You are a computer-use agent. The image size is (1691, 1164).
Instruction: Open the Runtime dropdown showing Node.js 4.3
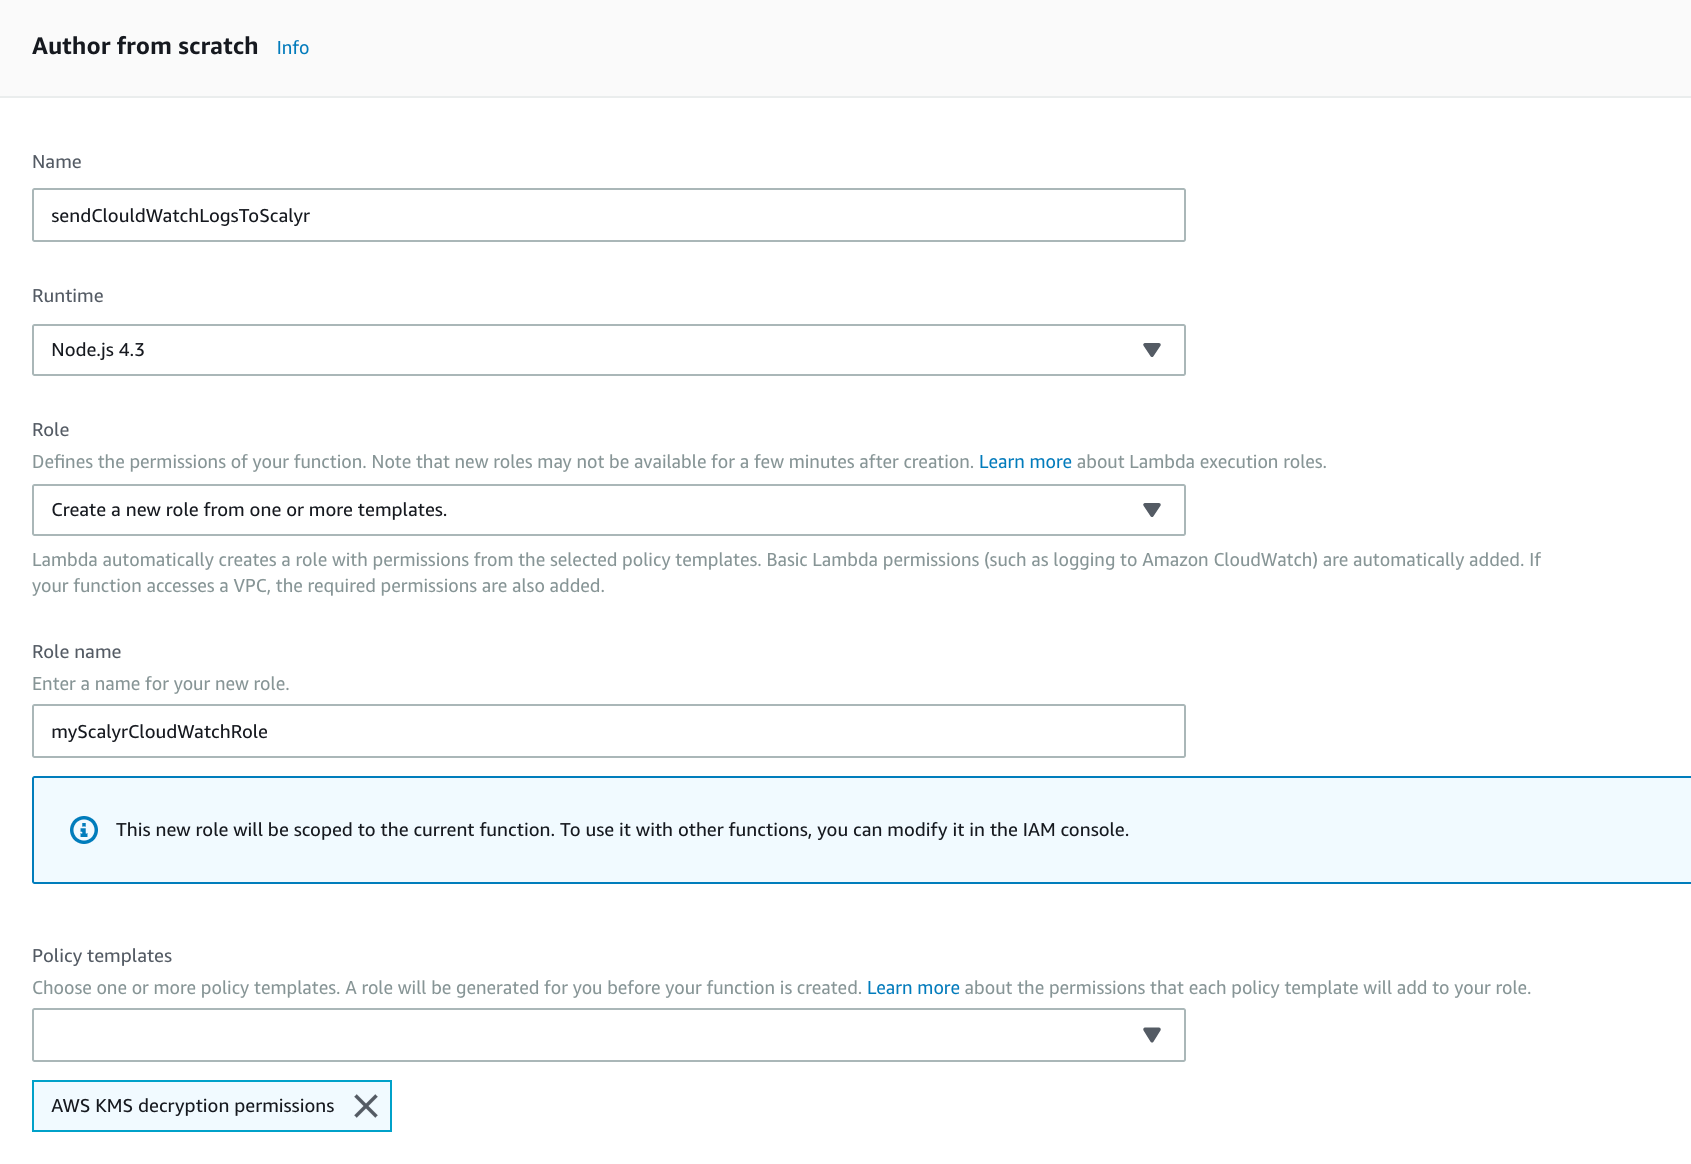click(608, 350)
